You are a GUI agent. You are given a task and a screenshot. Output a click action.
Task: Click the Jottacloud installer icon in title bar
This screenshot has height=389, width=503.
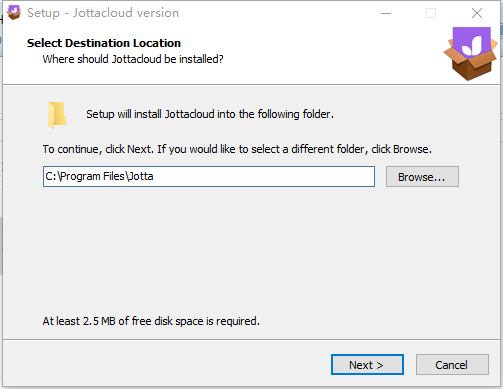coord(14,13)
